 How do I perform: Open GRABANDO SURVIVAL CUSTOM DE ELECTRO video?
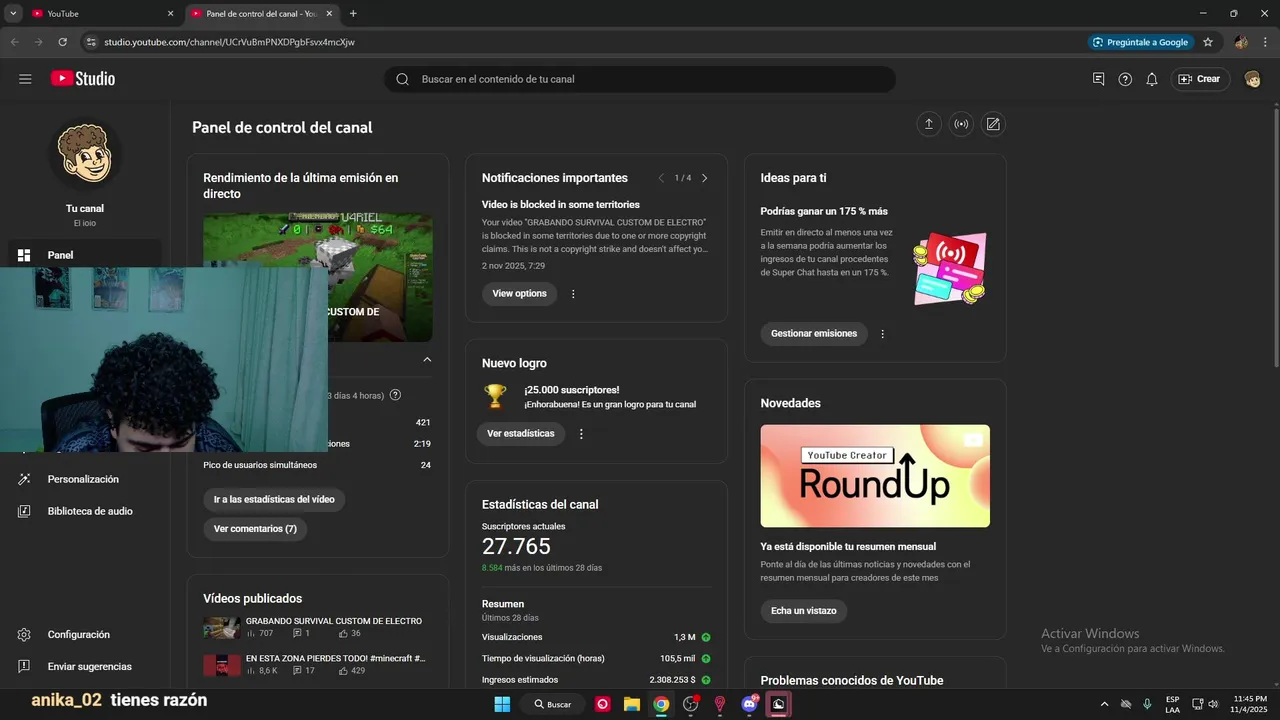tap(334, 621)
